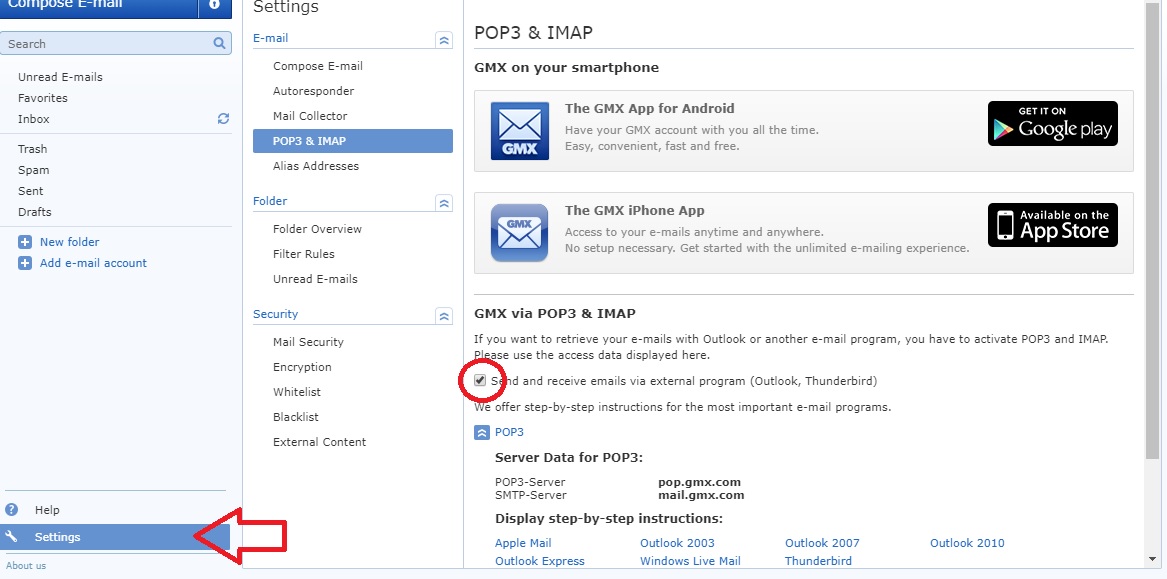
Task: Open Blacklist settings
Action: pos(295,417)
